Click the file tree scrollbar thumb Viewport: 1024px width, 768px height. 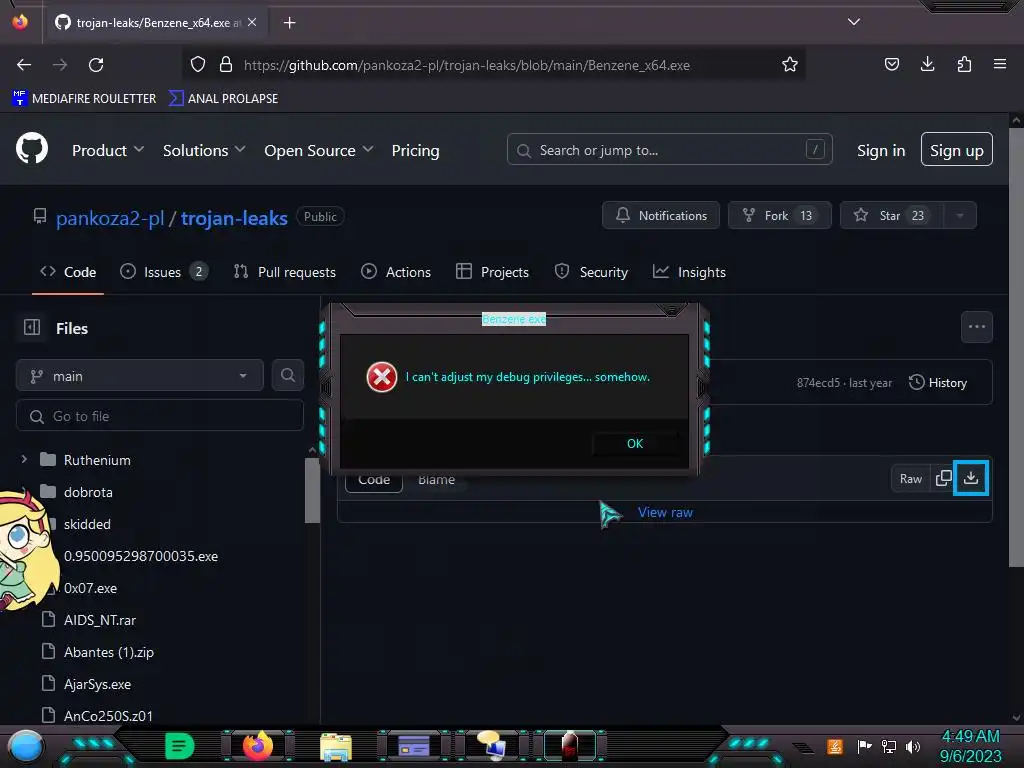(312, 490)
